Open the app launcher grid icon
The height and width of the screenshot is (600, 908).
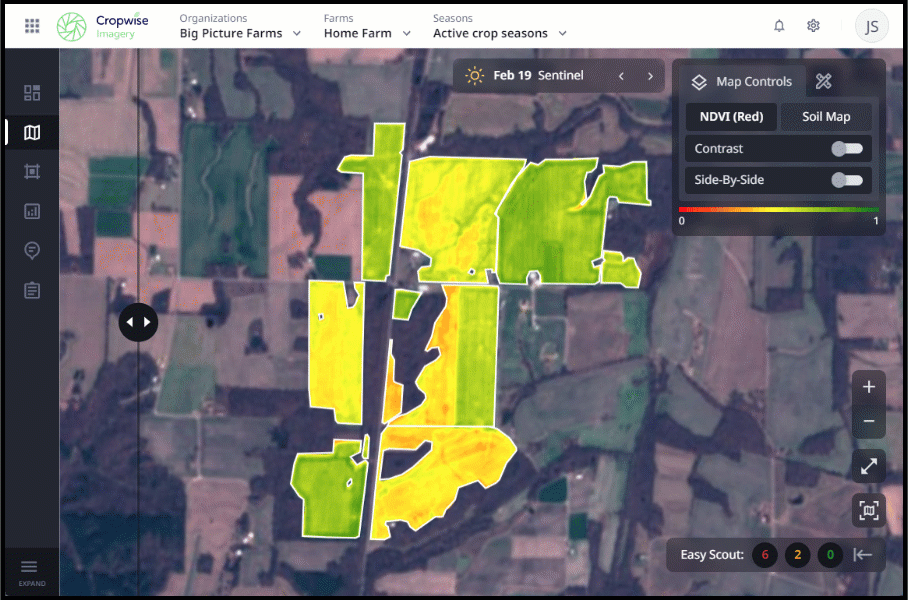[32, 26]
